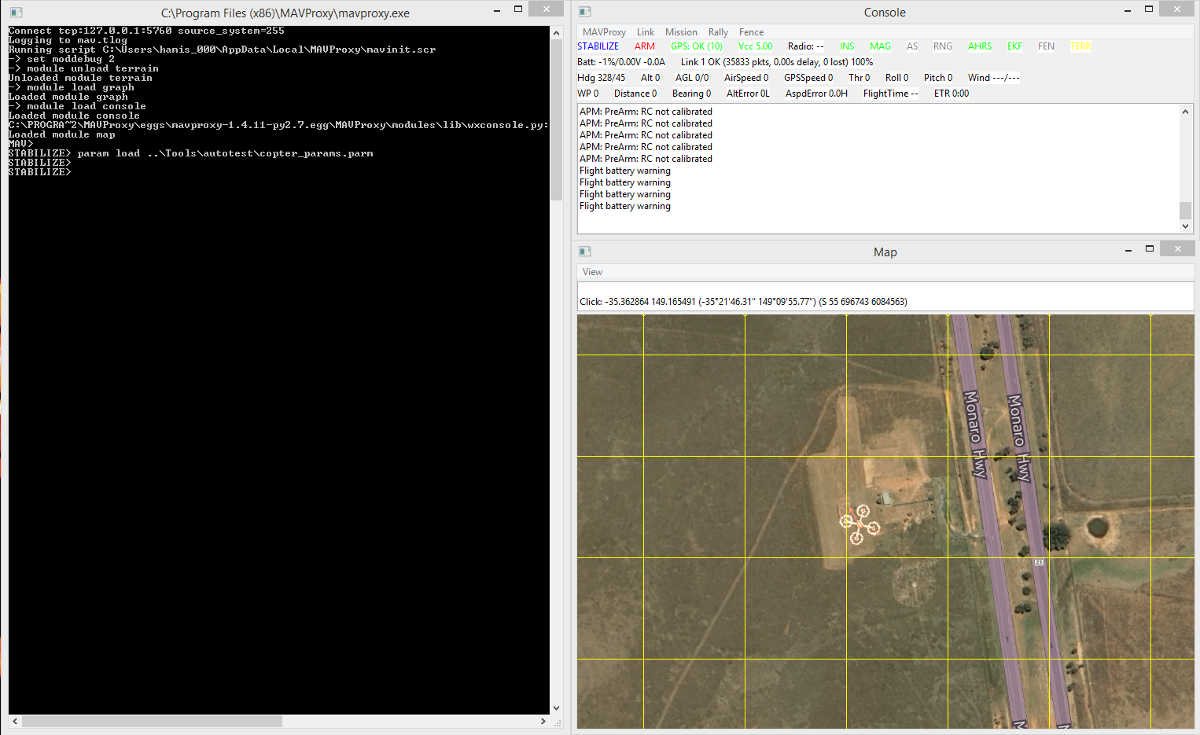
Task: Open the Fence menu
Action: point(751,32)
